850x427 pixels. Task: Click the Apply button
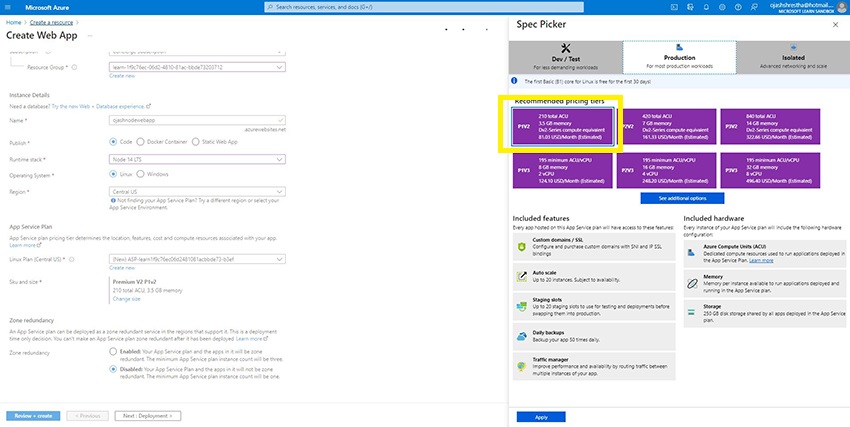tap(541, 417)
